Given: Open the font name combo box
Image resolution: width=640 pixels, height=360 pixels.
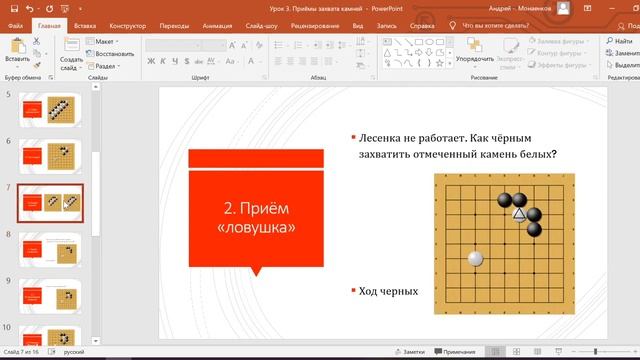Looking at the screenshot, I should (174, 45).
